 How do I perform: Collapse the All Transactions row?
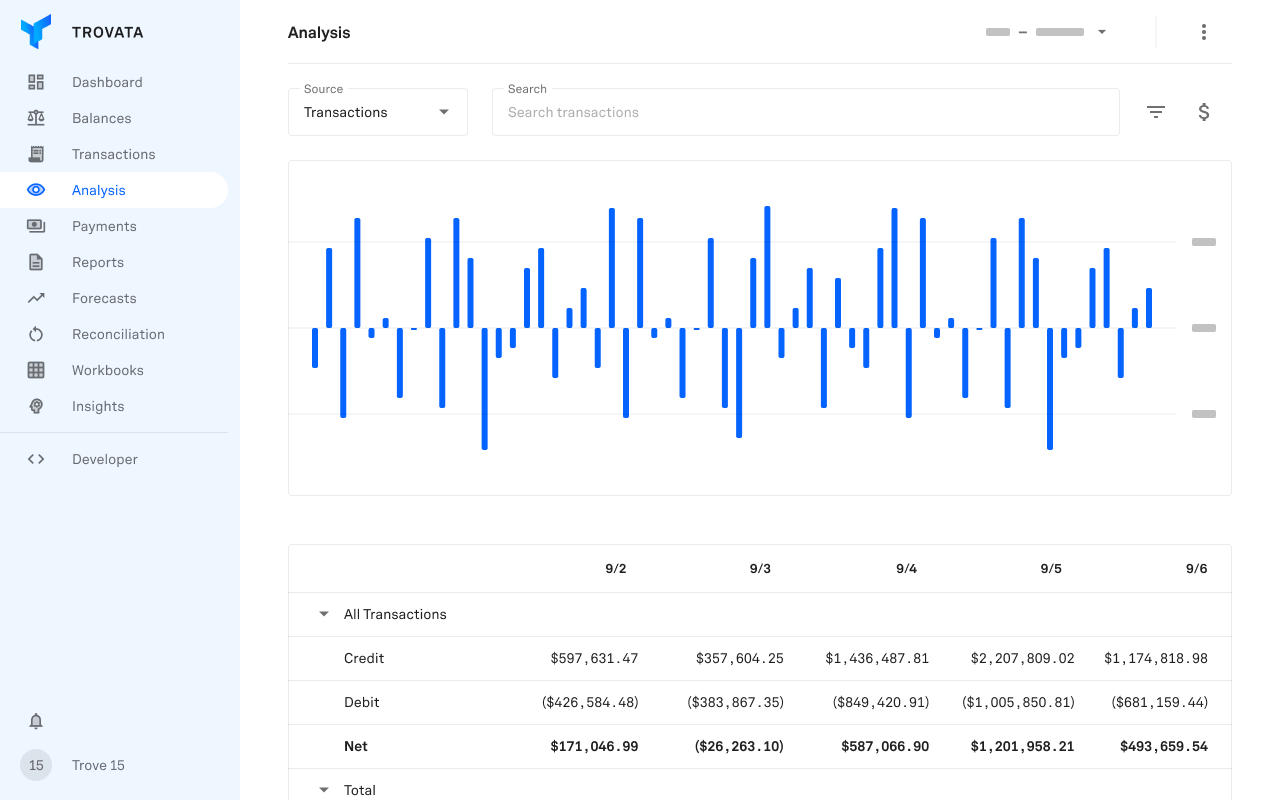pos(323,613)
